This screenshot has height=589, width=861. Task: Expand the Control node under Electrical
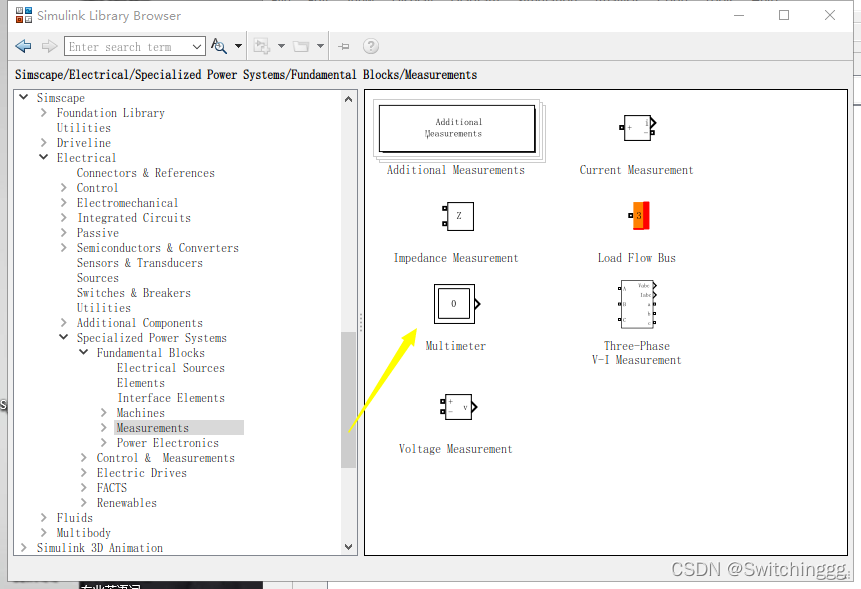[x=64, y=188]
